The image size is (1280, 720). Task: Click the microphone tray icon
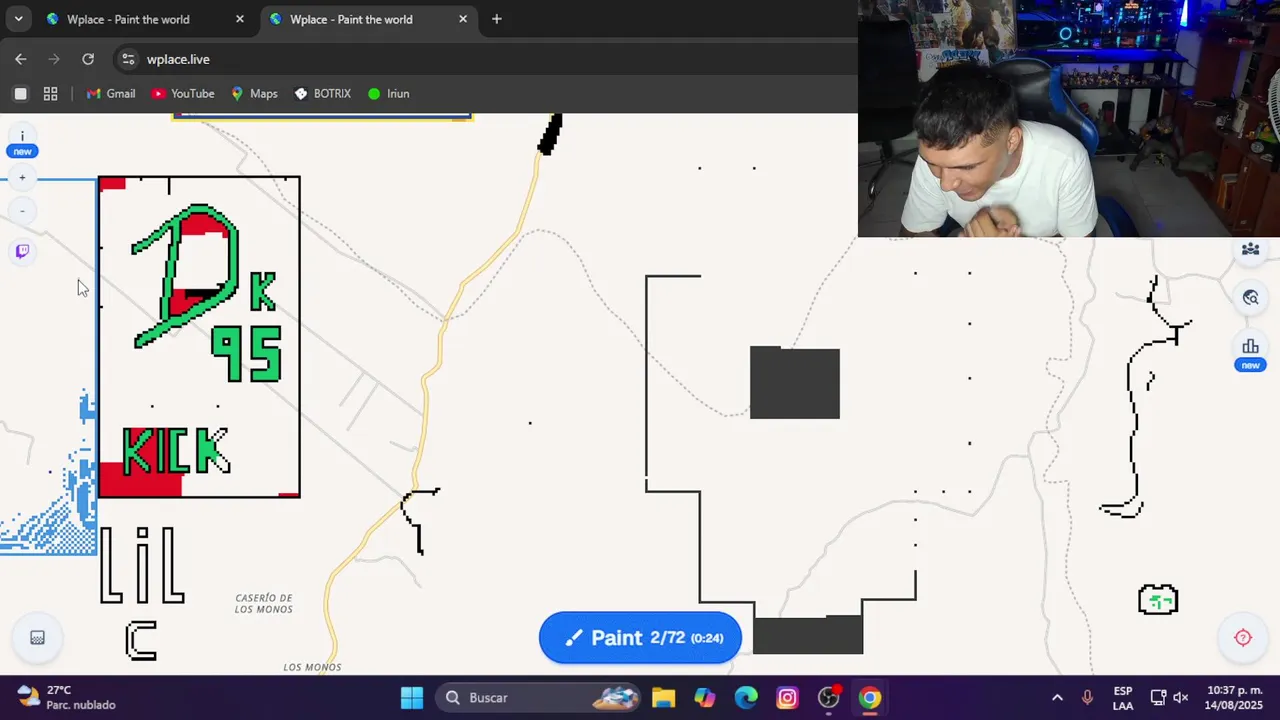coord(1087,698)
